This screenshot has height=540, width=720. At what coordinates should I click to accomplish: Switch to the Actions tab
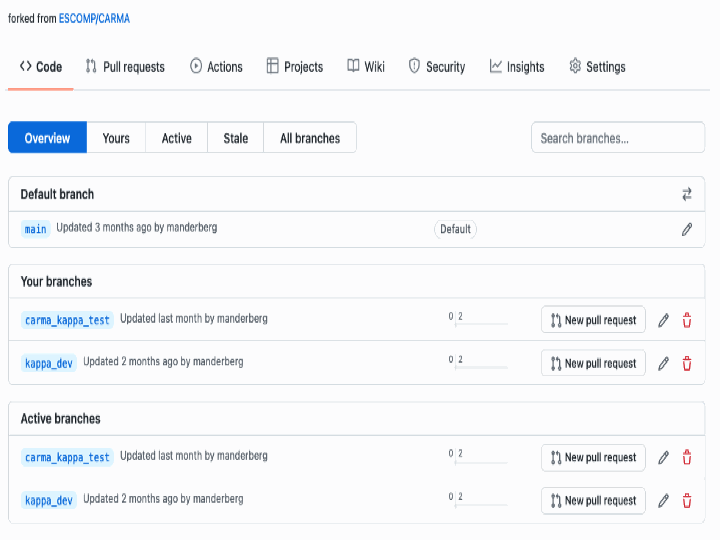click(x=216, y=67)
